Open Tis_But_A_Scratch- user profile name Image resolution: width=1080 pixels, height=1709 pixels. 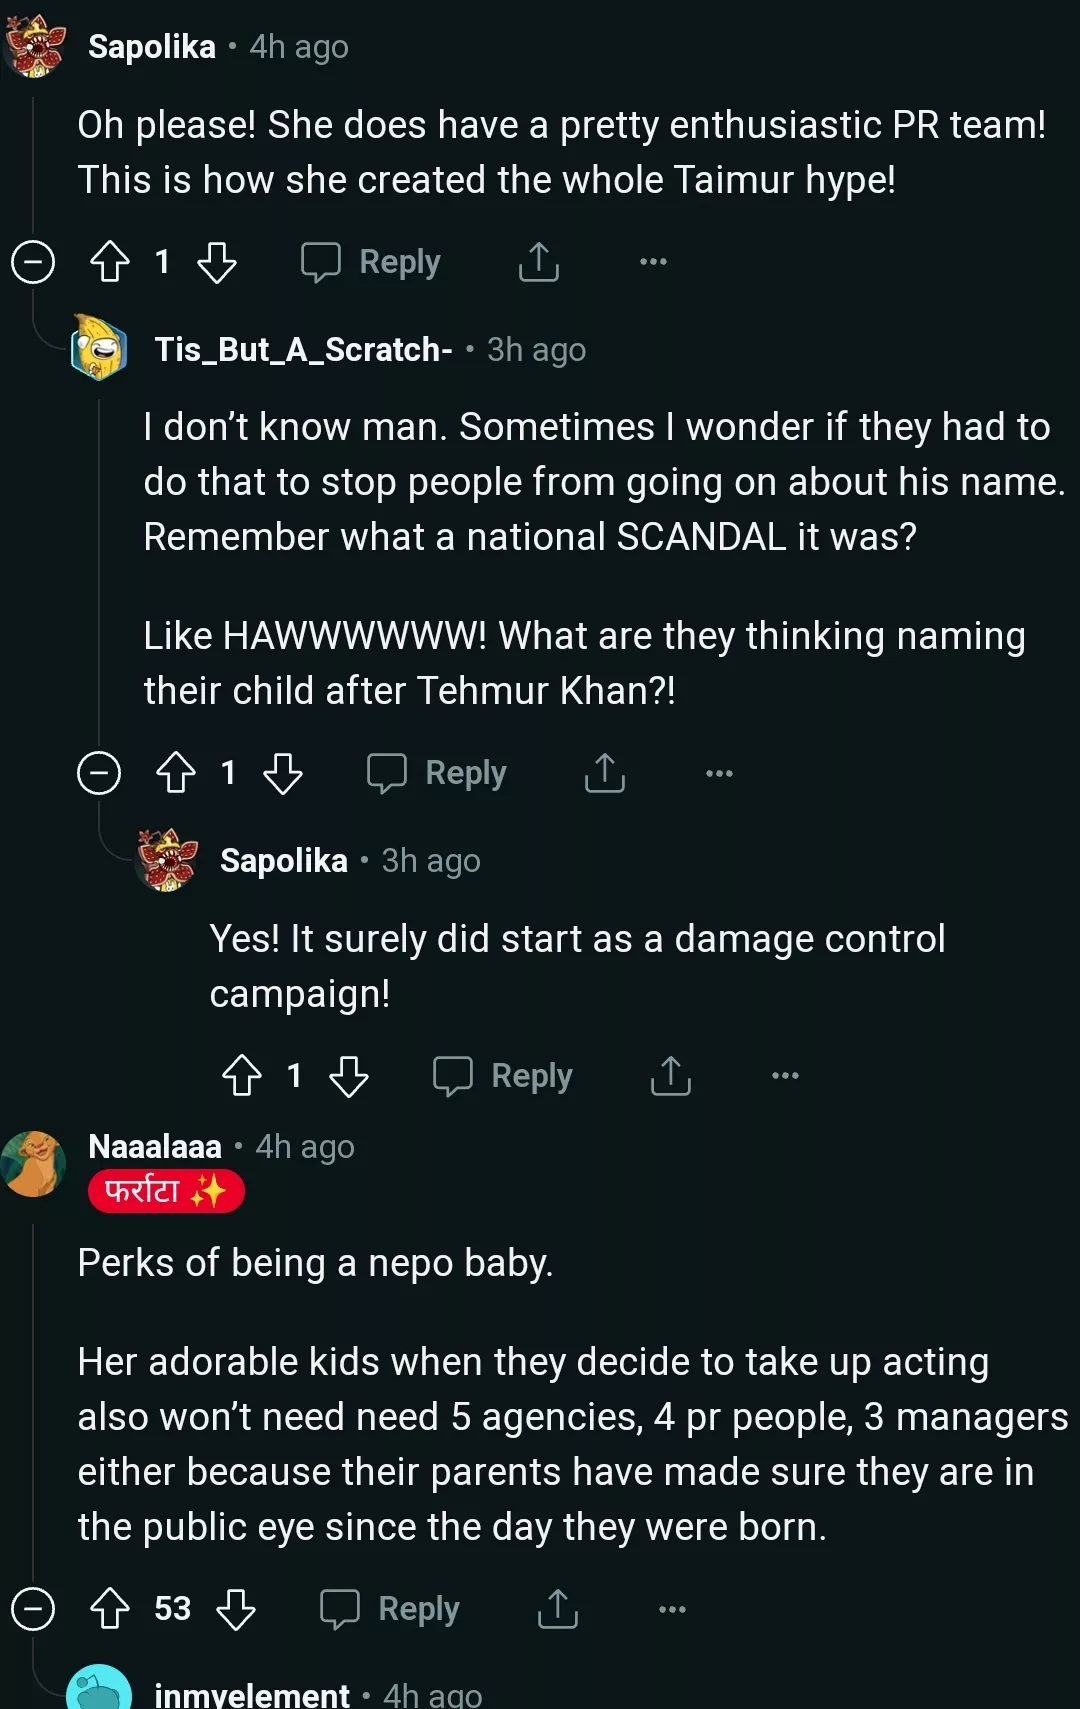coord(303,350)
